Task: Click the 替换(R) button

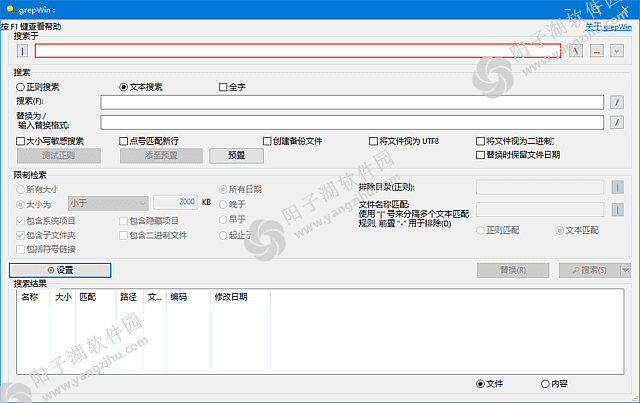Action: coord(513,270)
